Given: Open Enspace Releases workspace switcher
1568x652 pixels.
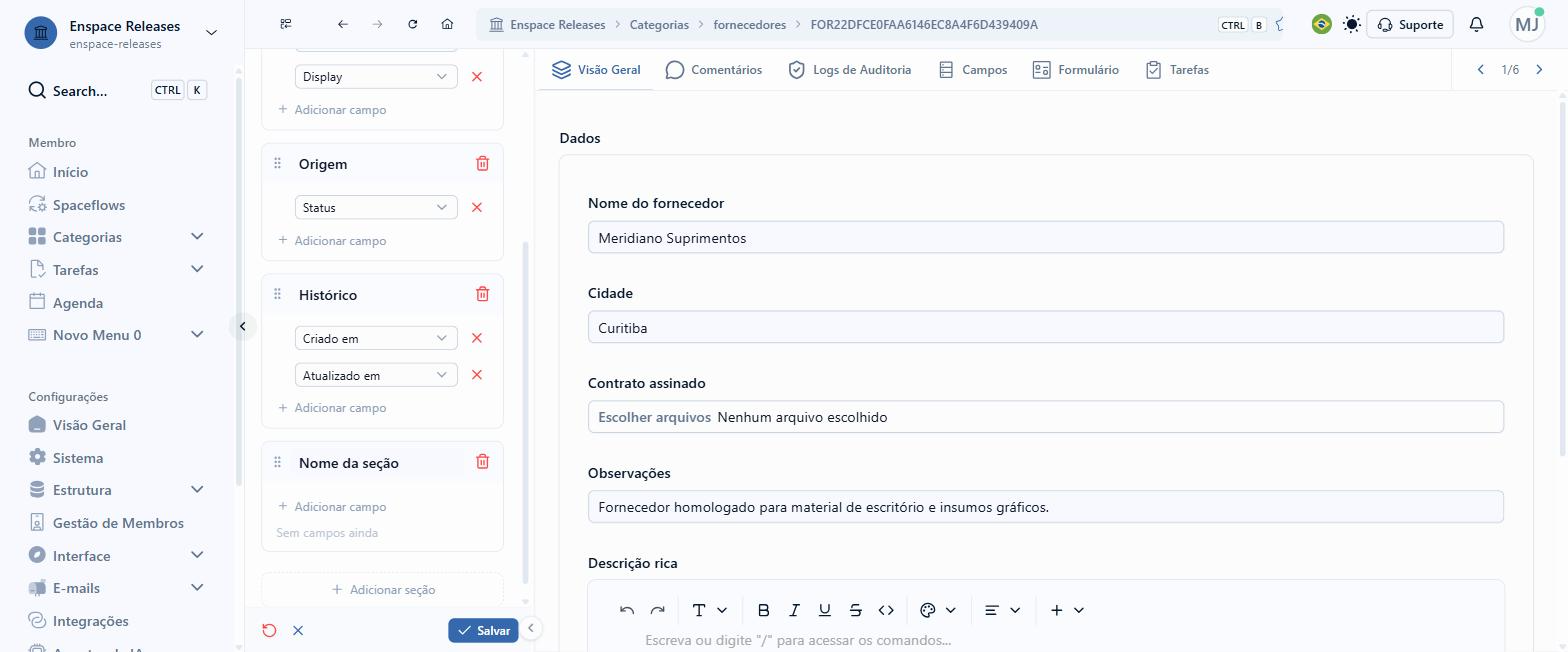Looking at the screenshot, I should pyautogui.click(x=121, y=33).
